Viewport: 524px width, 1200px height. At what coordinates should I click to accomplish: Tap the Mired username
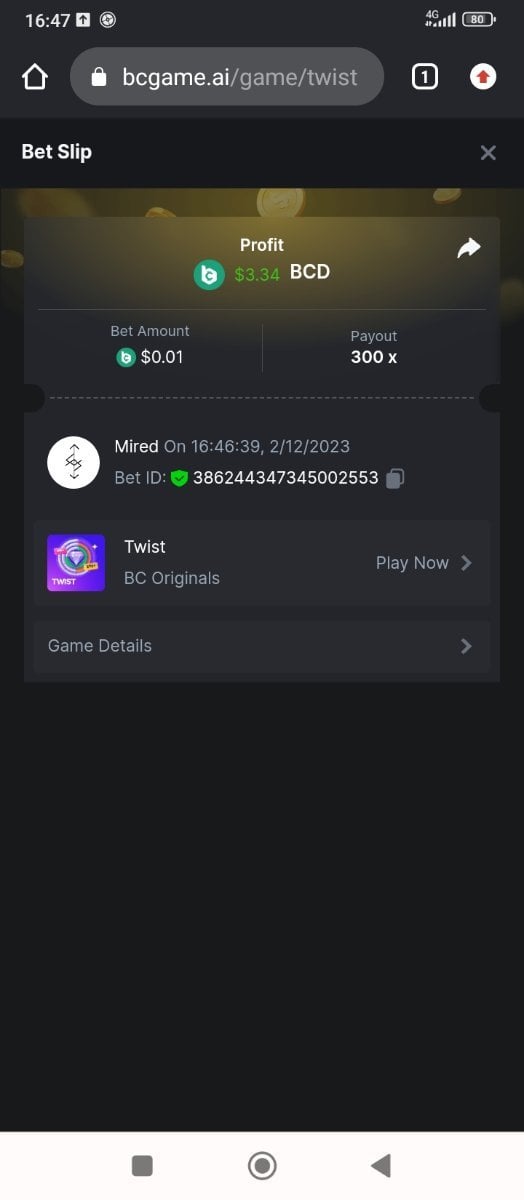click(x=136, y=446)
